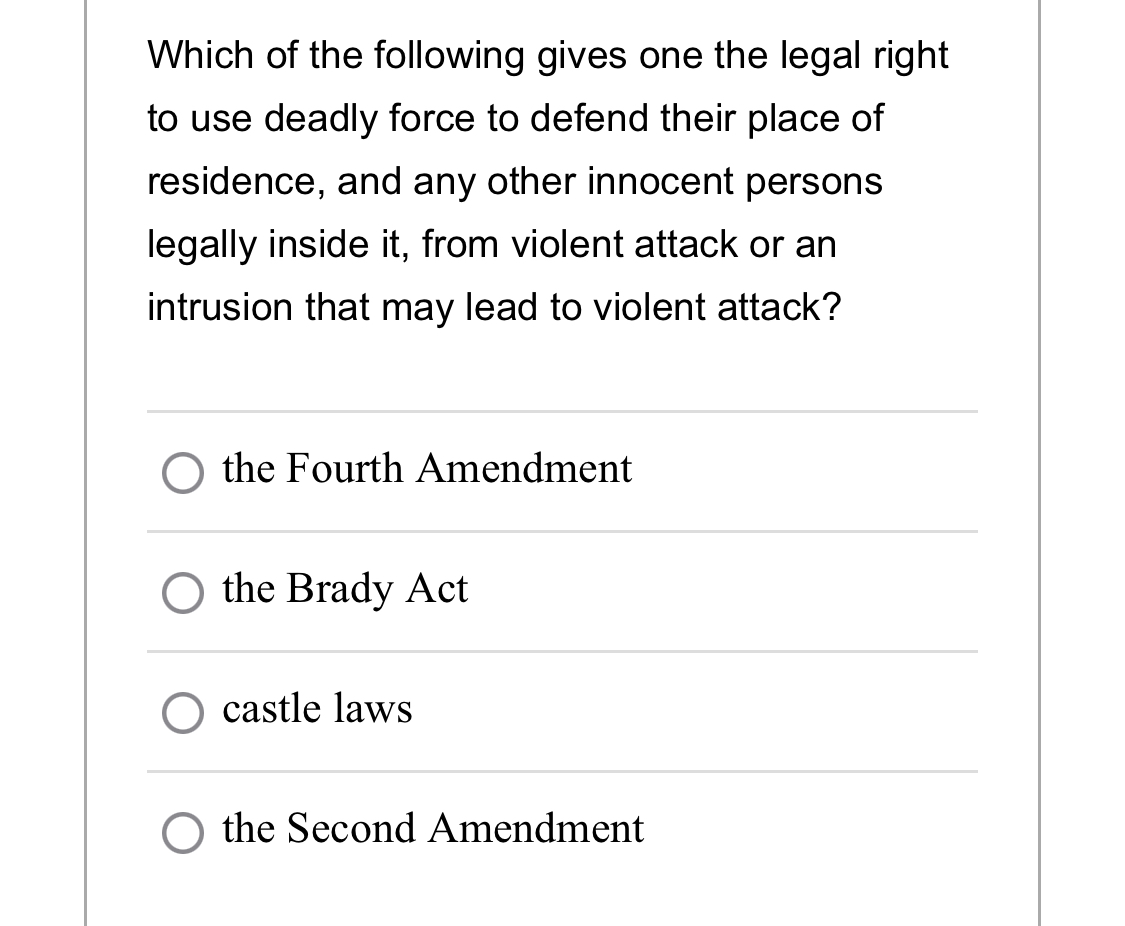This screenshot has width=1125, height=926.
Task: Click the 'the Fourth Amendment' answer text
Action: (427, 468)
